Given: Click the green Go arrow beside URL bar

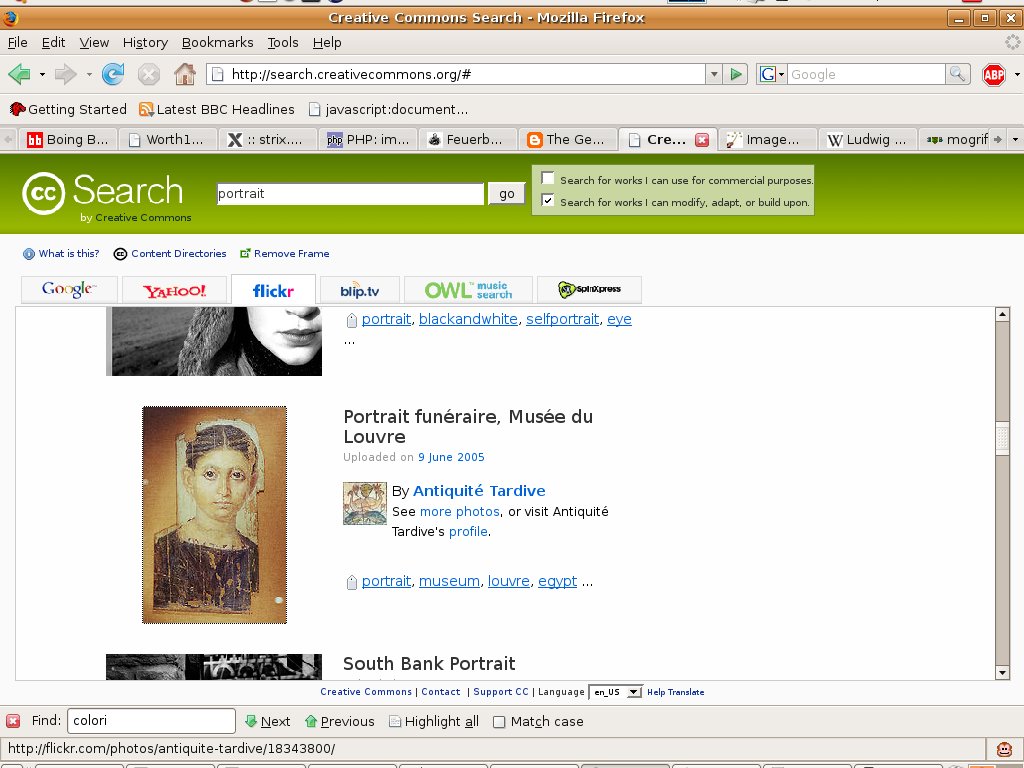Looking at the screenshot, I should point(736,74).
